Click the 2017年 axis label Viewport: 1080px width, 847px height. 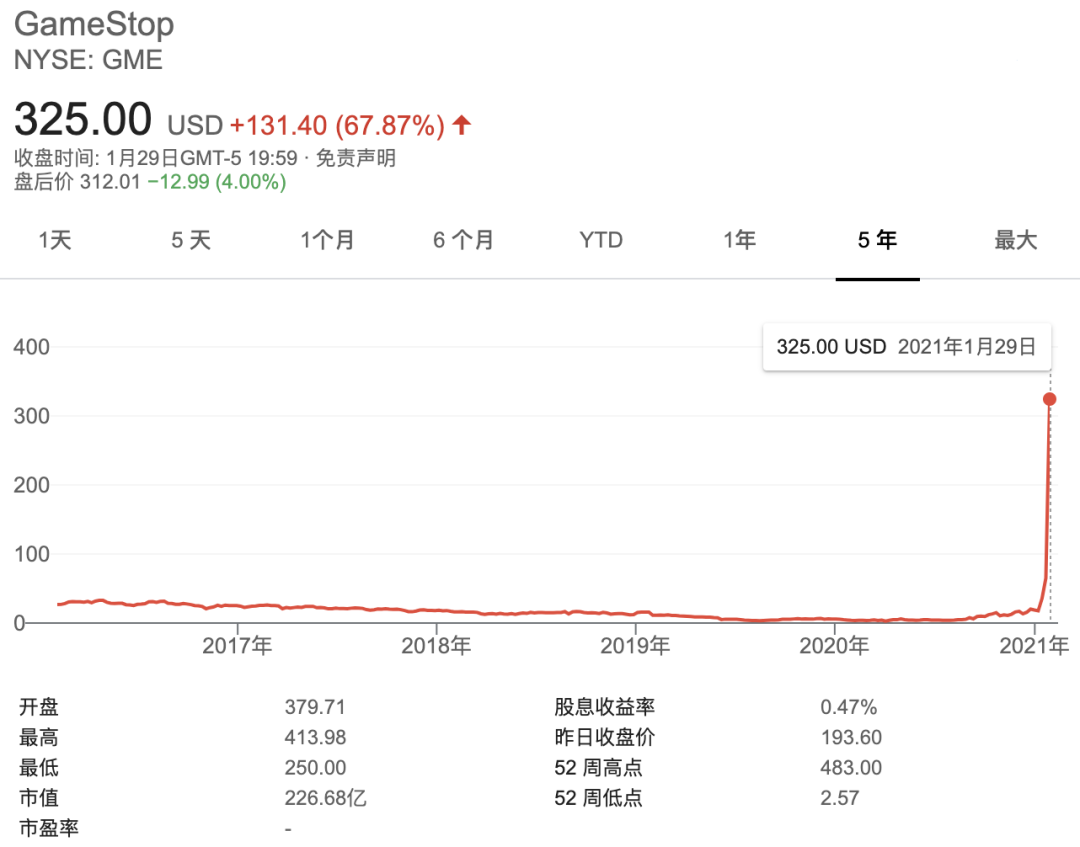[237, 645]
